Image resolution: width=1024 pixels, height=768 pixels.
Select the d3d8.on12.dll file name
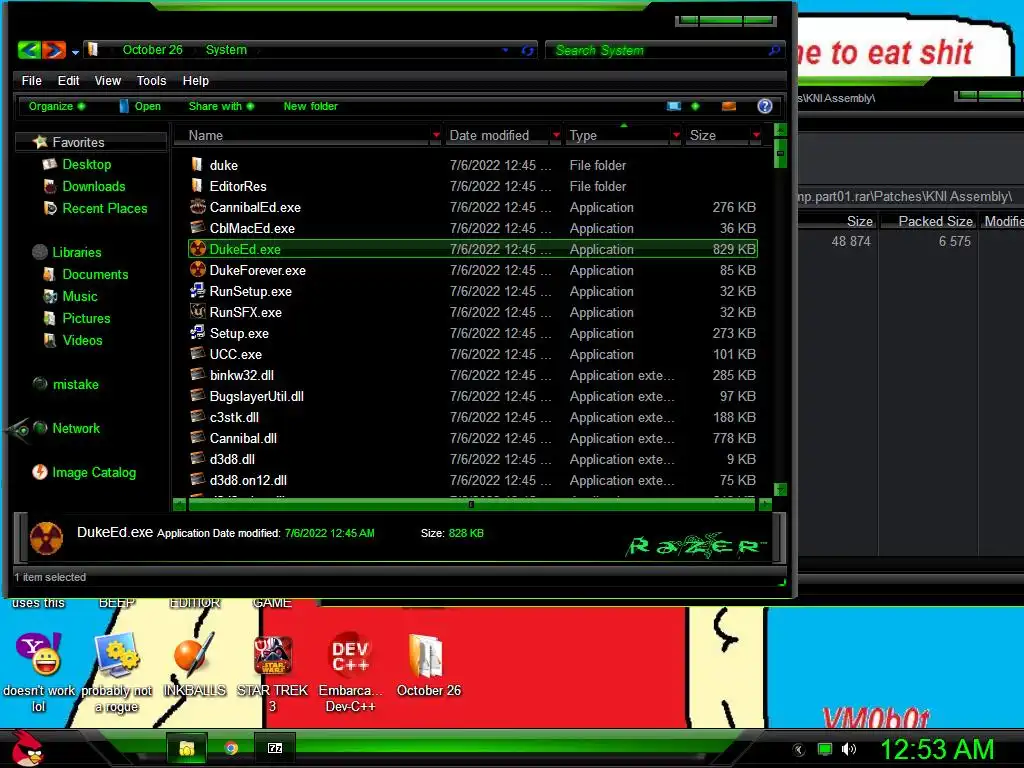point(248,480)
